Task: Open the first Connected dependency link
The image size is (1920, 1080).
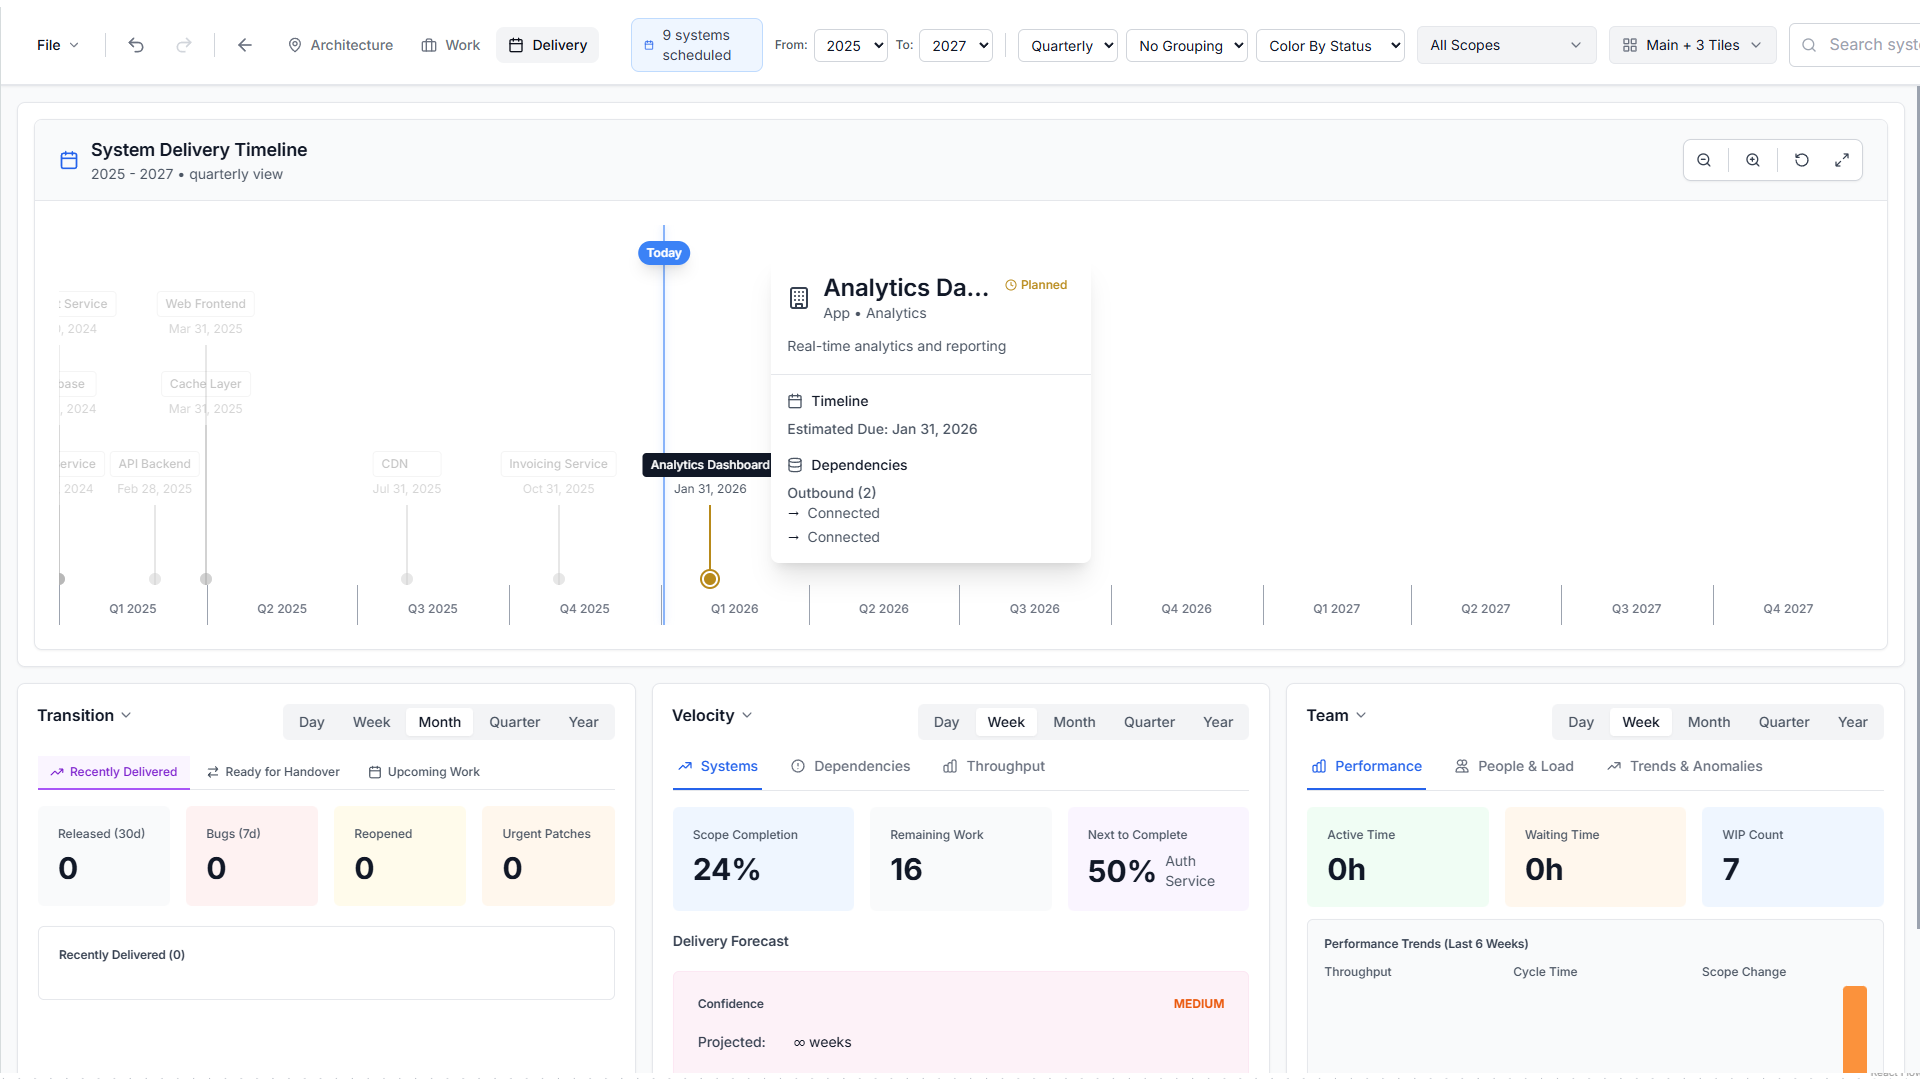Action: pyautogui.click(x=843, y=513)
